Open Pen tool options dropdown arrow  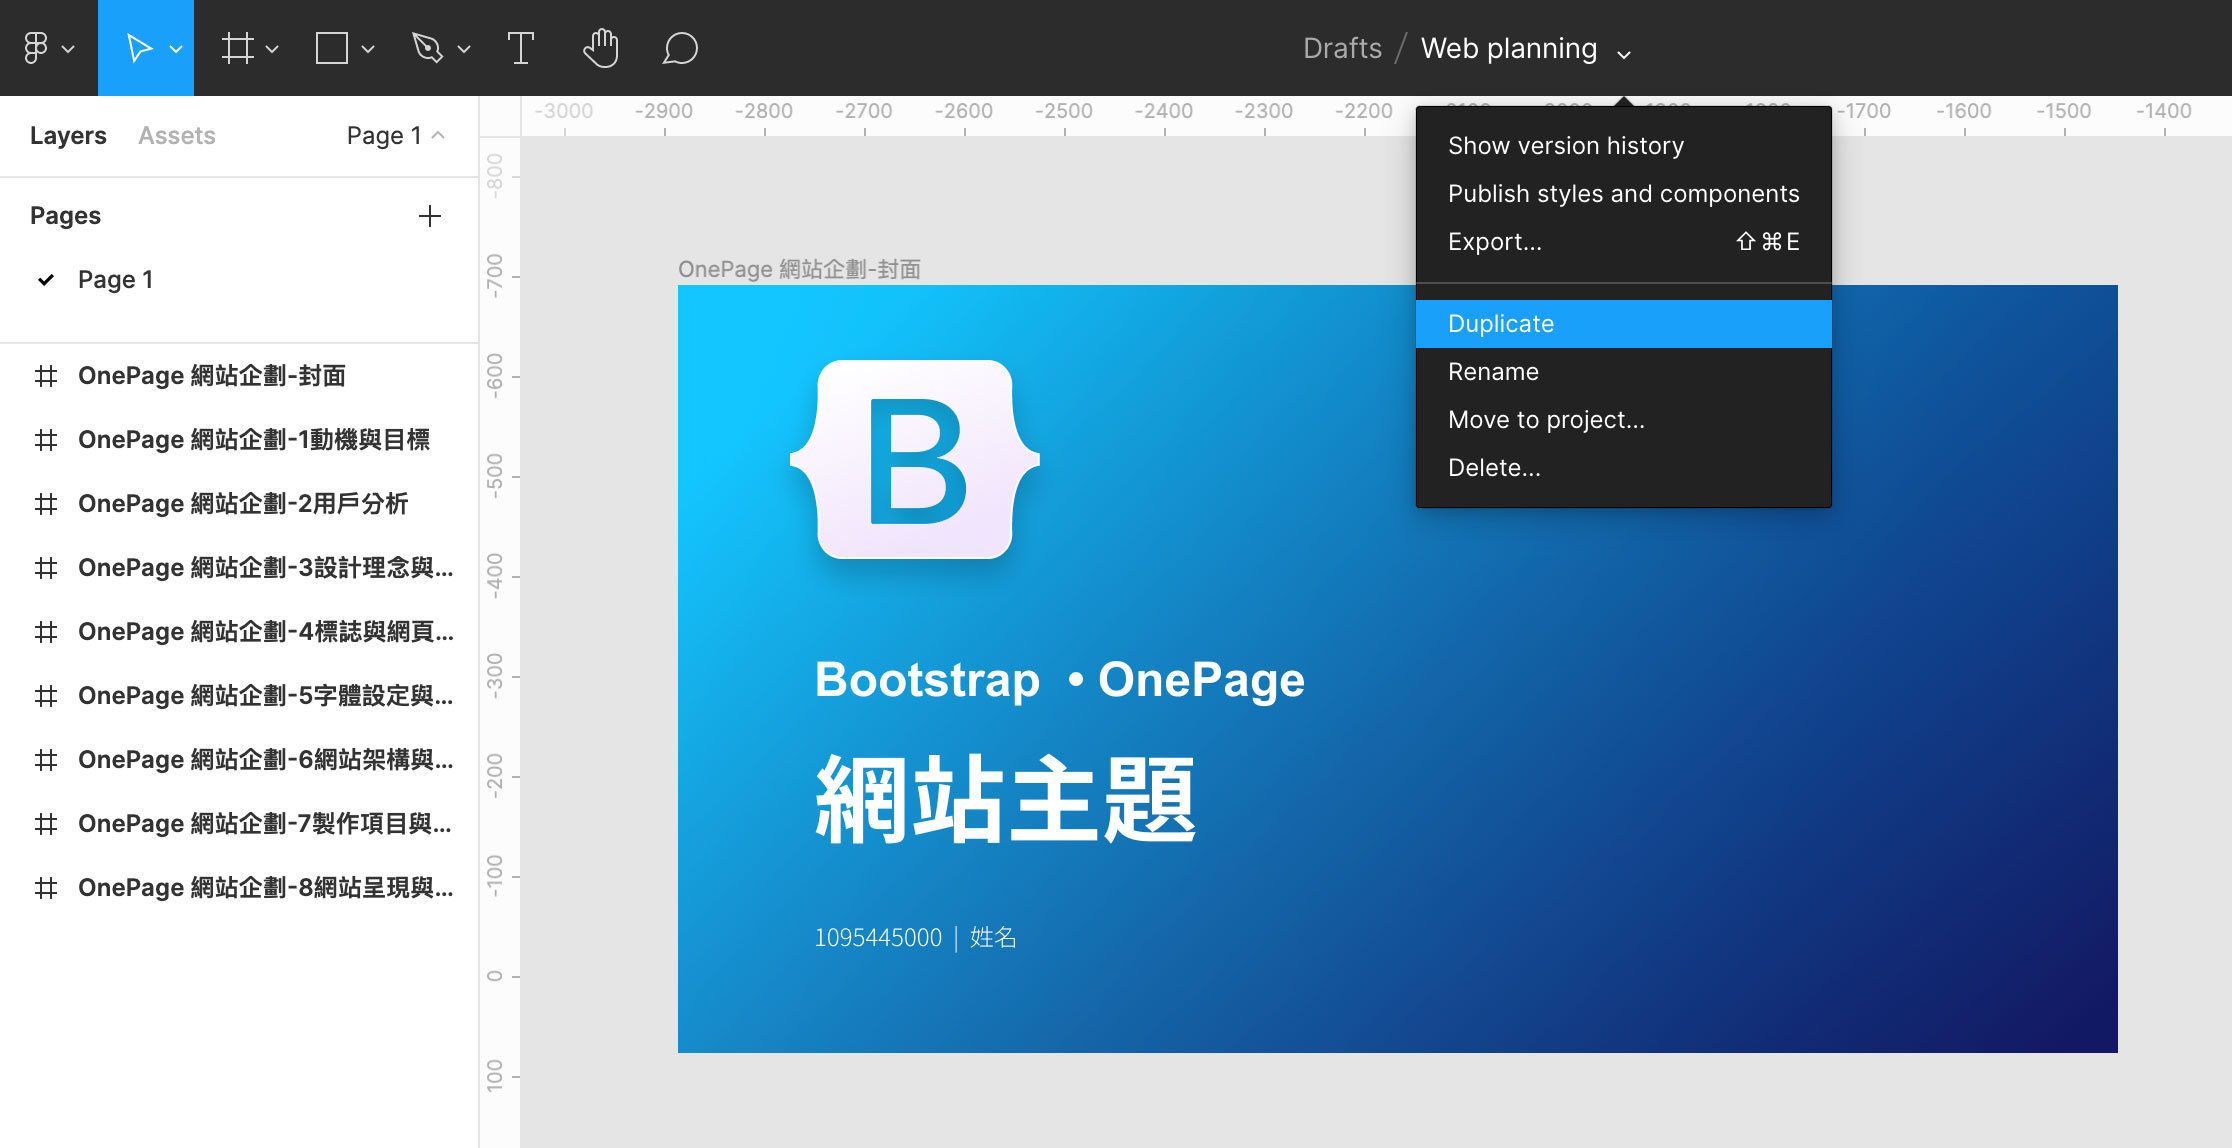(464, 49)
